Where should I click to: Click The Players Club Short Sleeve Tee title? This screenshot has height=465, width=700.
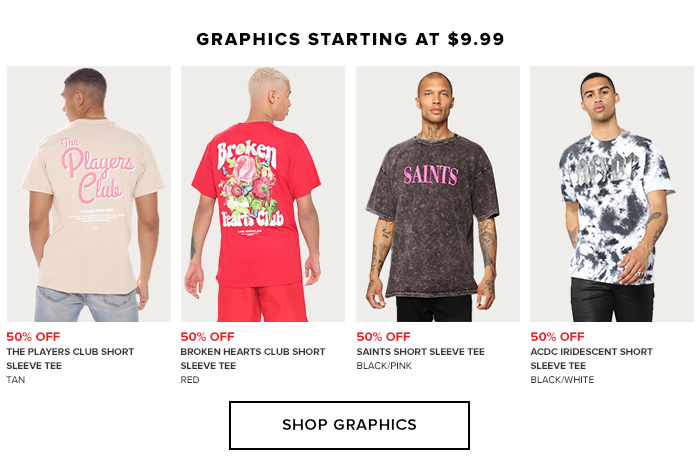(70, 358)
